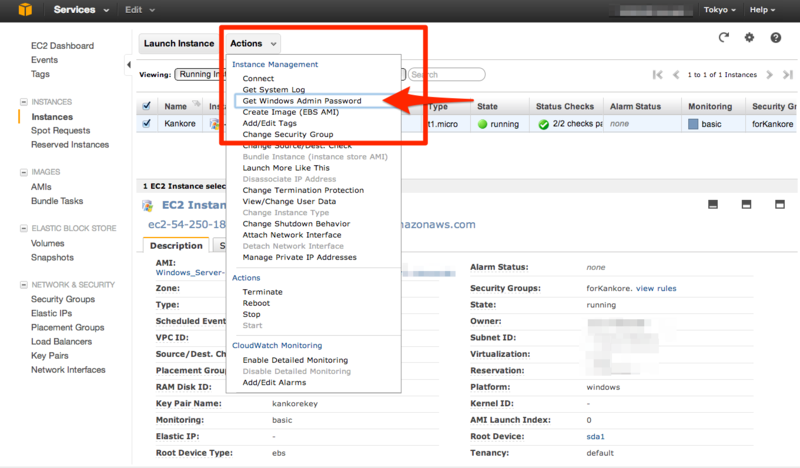Open the Edit dropdown in top bar
Viewport: 800px width, 468px height.
(x=140, y=10)
